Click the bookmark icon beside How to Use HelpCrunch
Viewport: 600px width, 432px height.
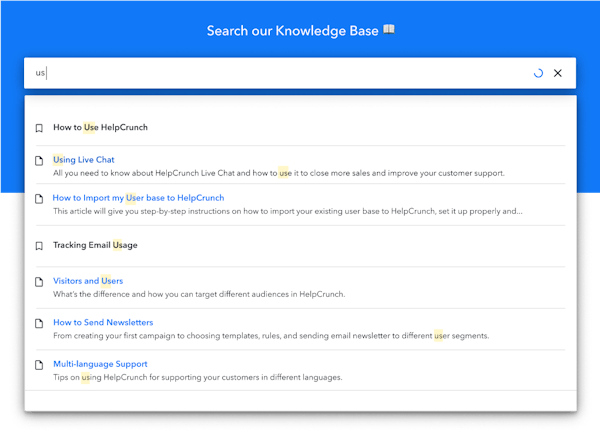coord(39,128)
